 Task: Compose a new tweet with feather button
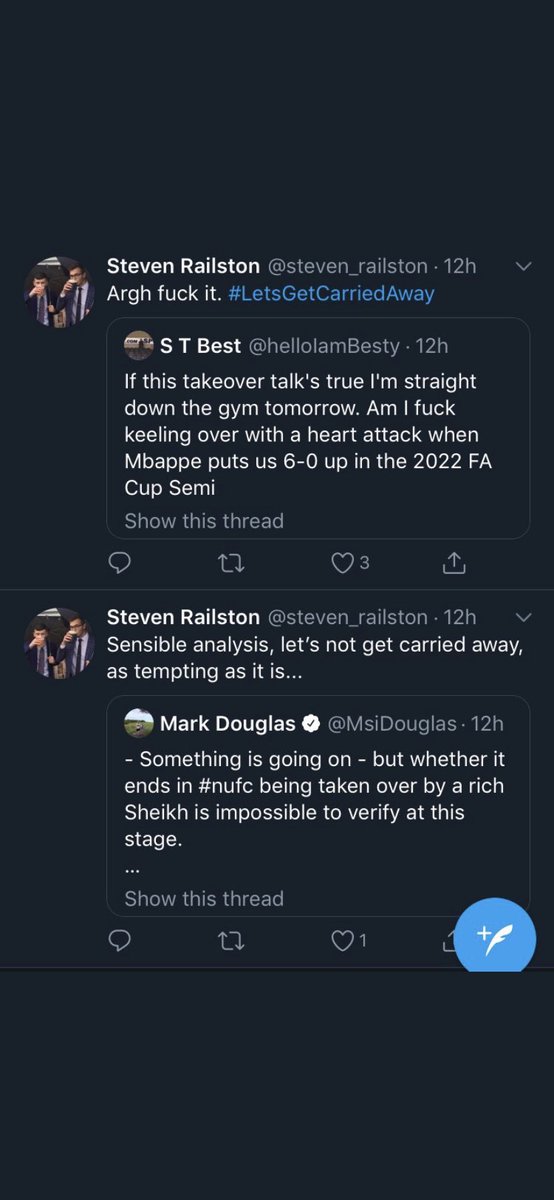(x=495, y=938)
